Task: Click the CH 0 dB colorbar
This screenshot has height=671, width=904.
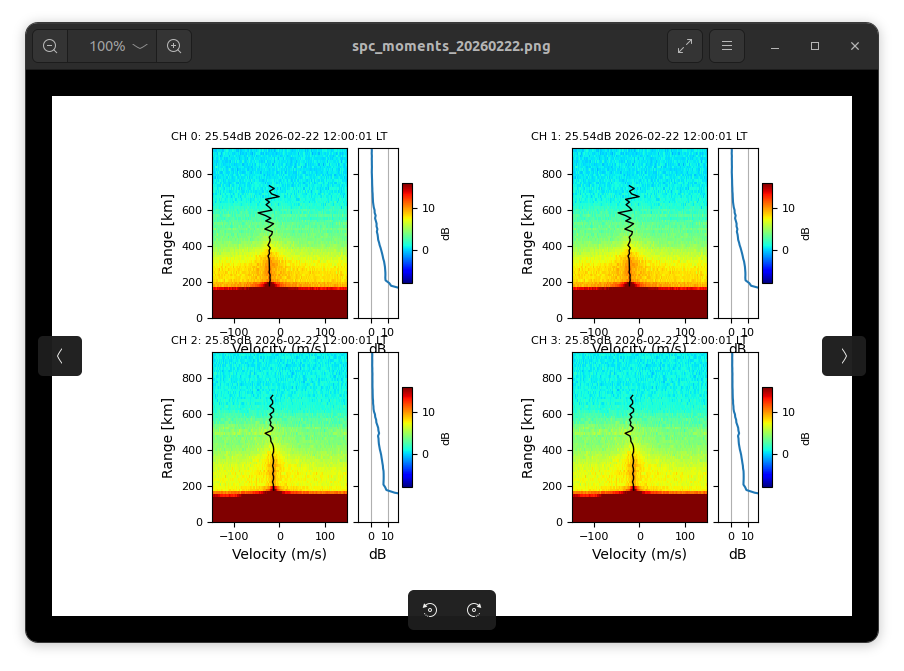Action: (x=407, y=233)
